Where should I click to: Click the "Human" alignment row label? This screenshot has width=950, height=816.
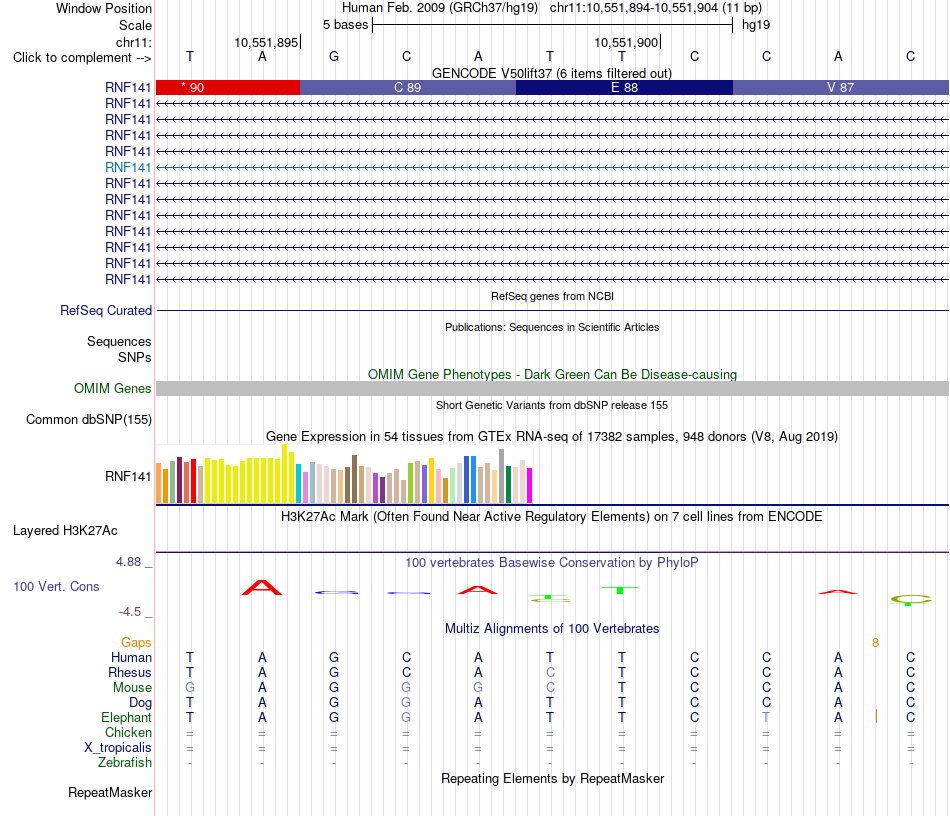[131, 657]
